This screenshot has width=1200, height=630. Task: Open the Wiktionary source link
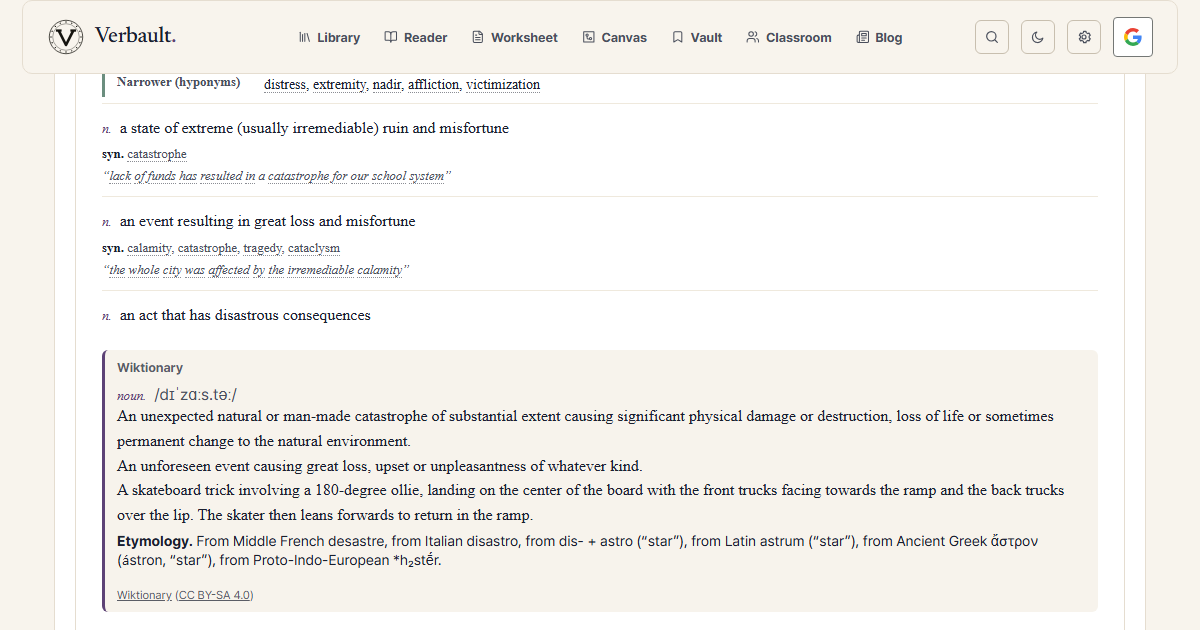pos(144,595)
